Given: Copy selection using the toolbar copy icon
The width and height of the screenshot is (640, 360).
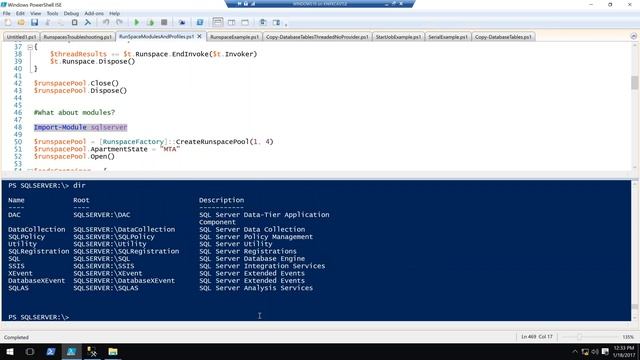Looking at the screenshot, I should tap(61, 22).
